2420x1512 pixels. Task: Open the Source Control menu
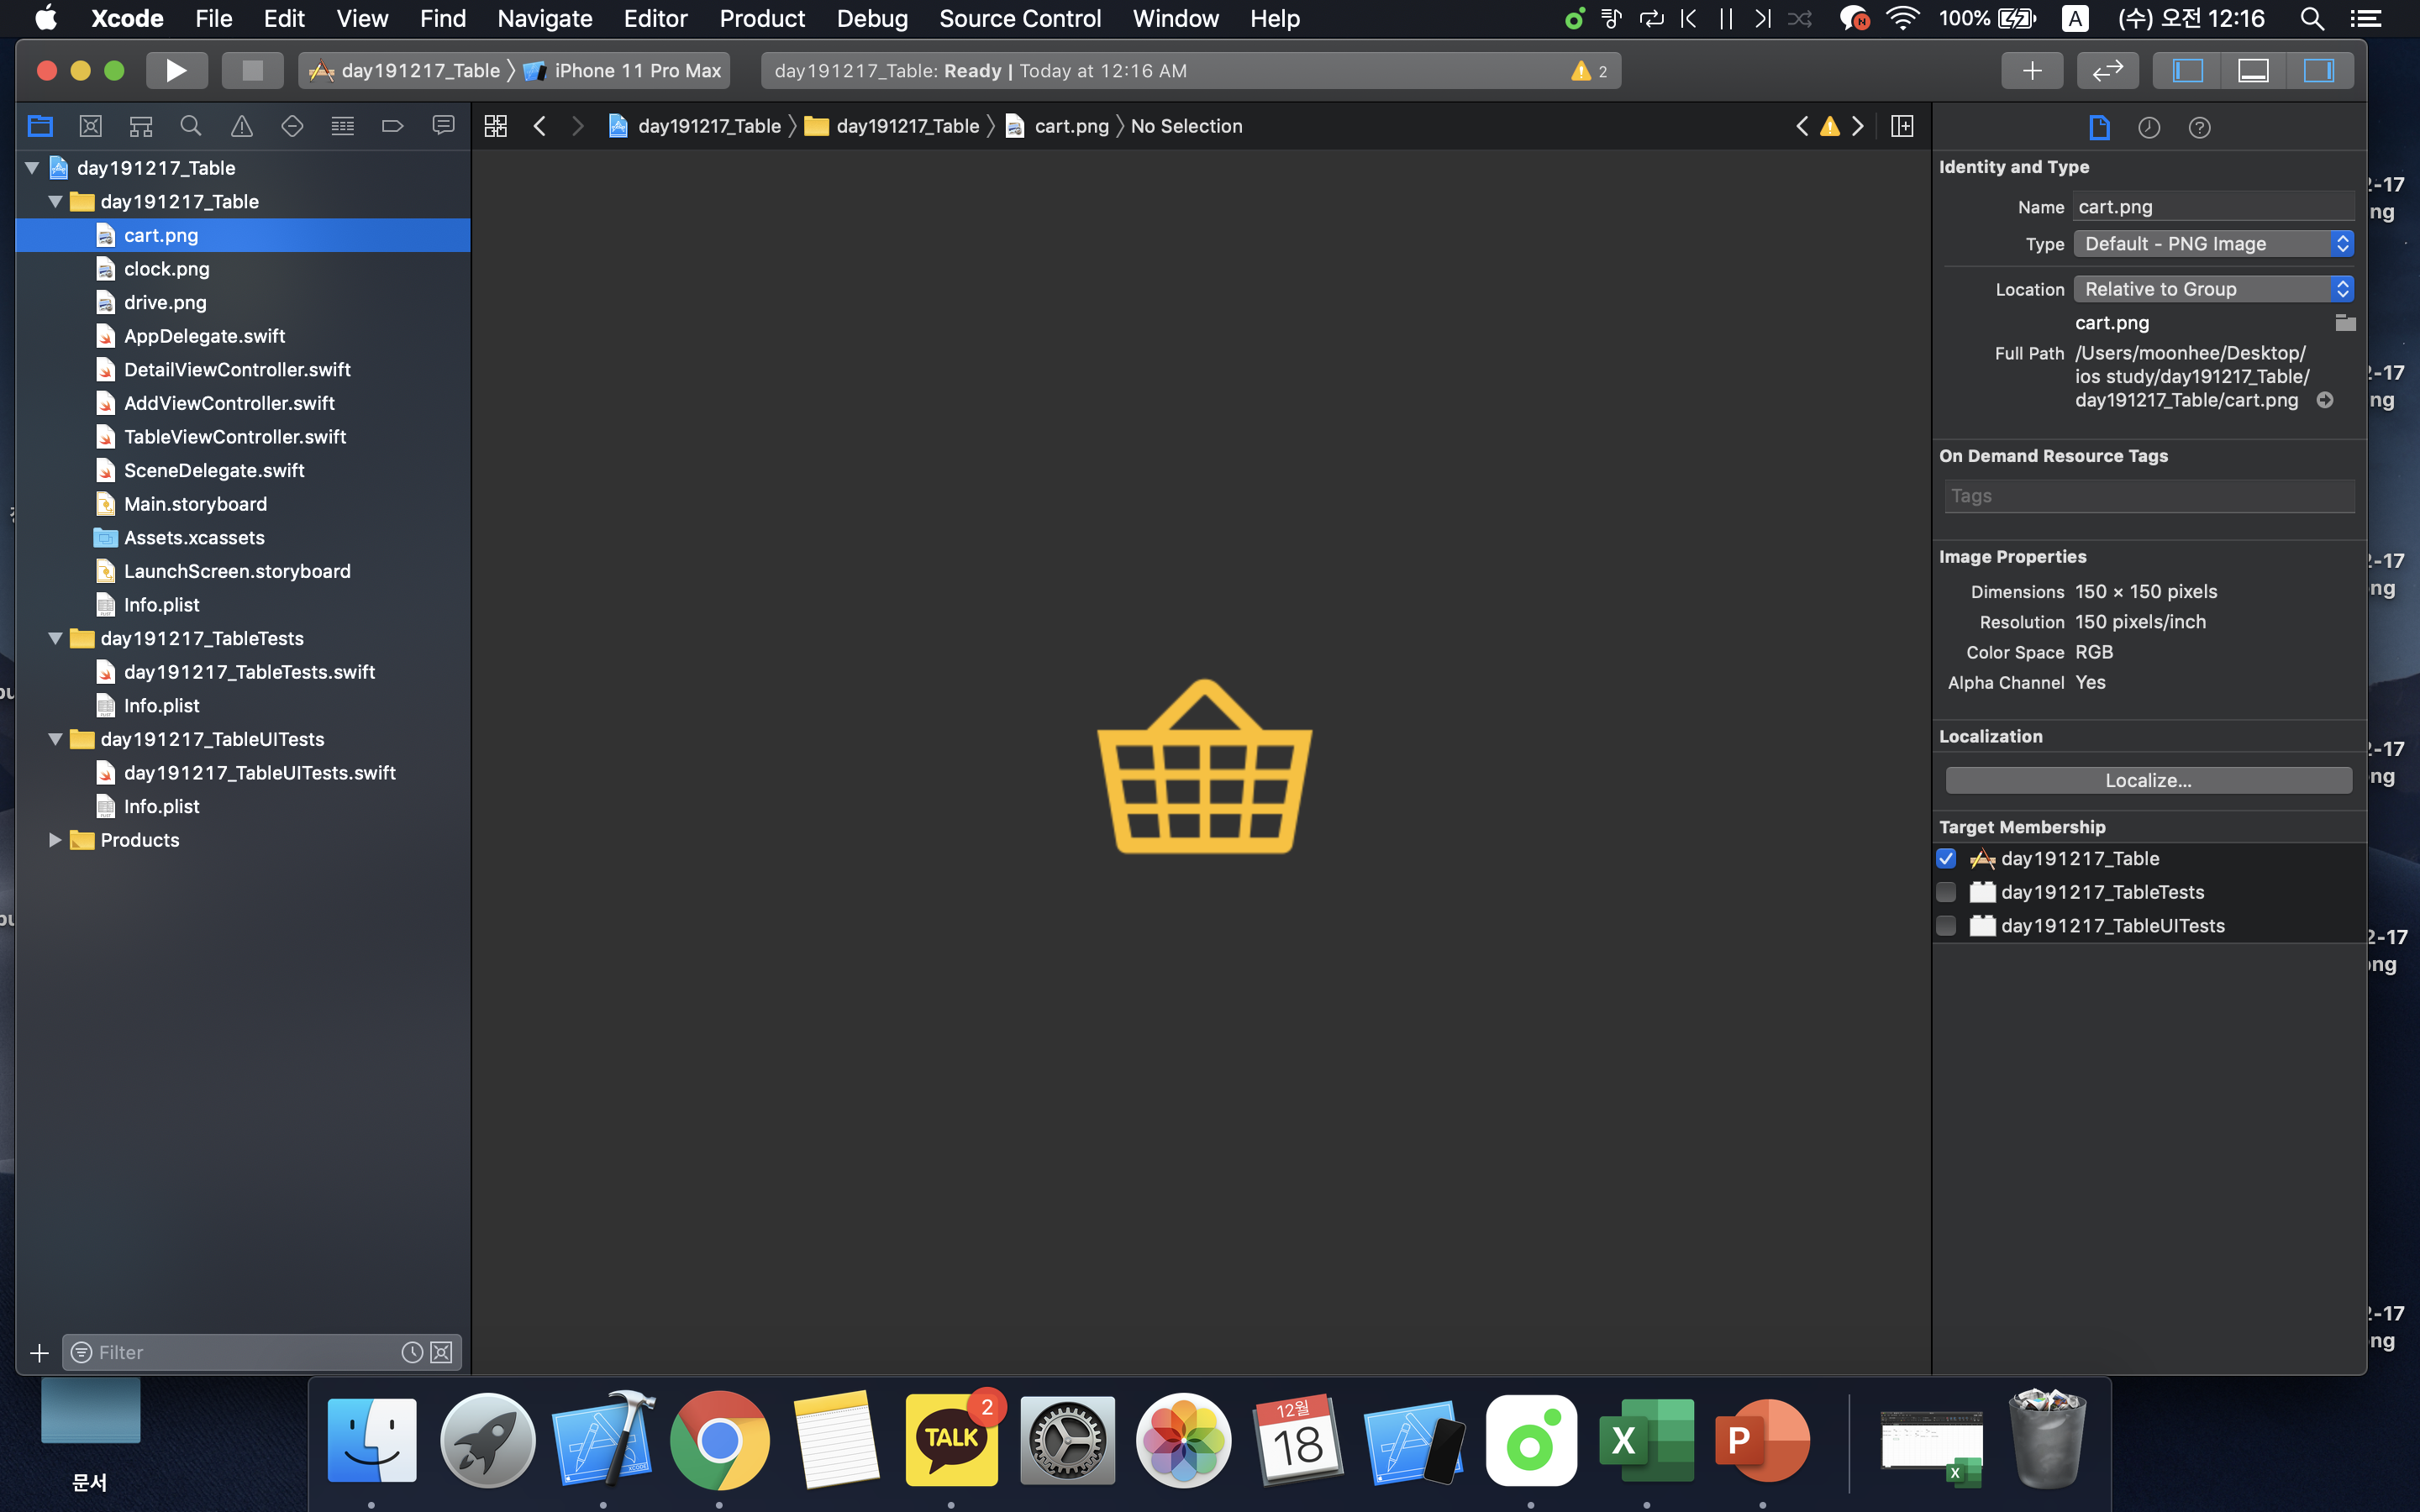pos(1019,18)
